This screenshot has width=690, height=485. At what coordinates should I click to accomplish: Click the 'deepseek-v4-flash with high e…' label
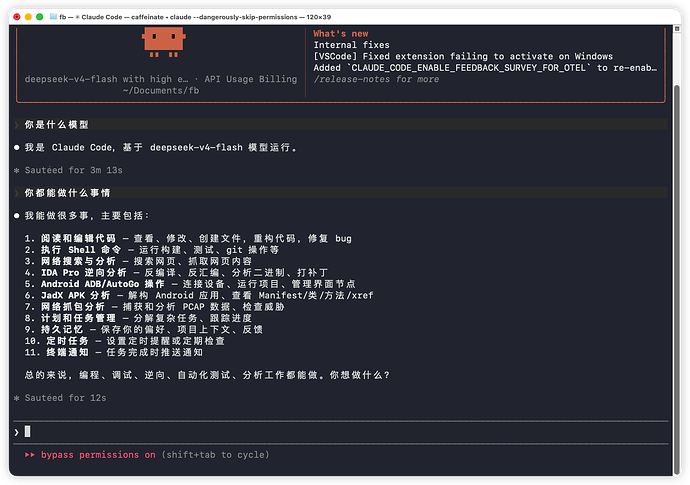pyautogui.click(x=106, y=79)
